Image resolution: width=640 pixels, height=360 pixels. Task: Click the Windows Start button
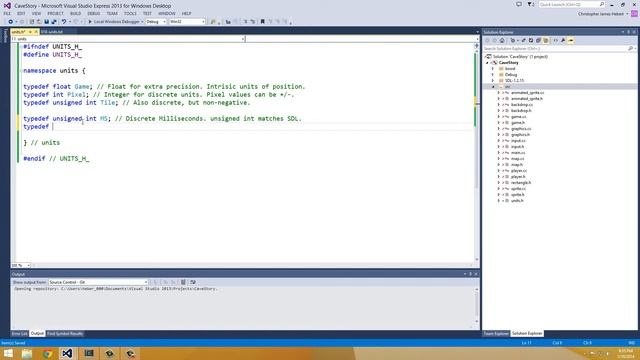point(8,353)
